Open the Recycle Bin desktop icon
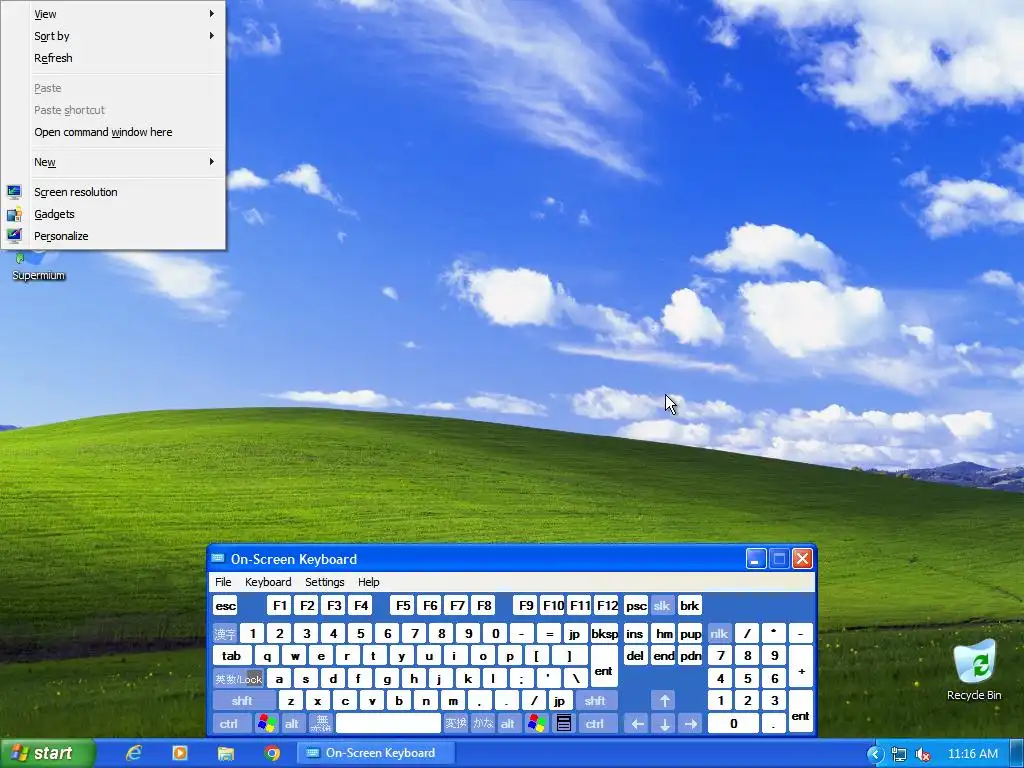 (x=974, y=669)
